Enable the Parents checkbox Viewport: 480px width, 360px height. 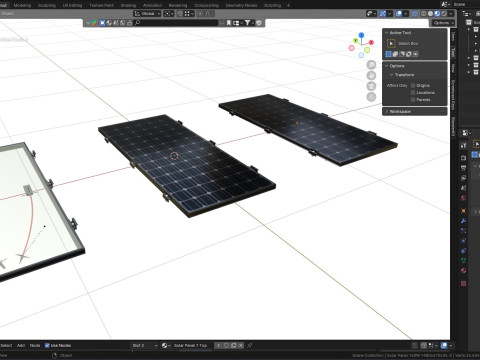413,100
